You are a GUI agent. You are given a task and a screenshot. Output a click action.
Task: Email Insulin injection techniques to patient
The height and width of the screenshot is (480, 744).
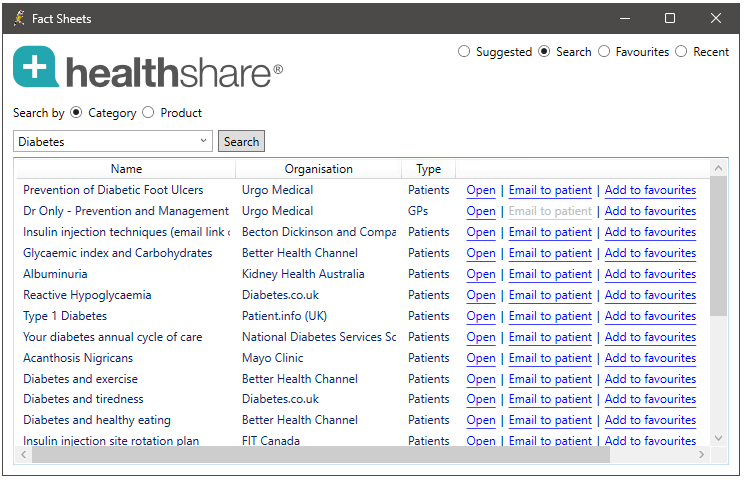coord(550,232)
